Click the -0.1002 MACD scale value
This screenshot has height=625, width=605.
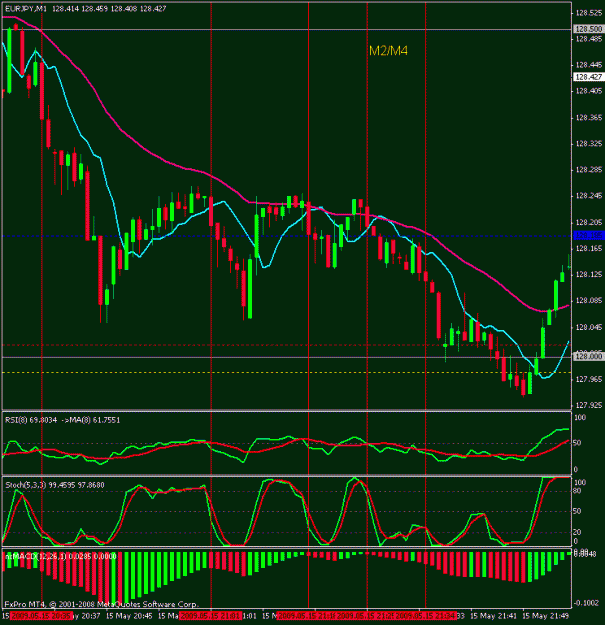(x=588, y=603)
